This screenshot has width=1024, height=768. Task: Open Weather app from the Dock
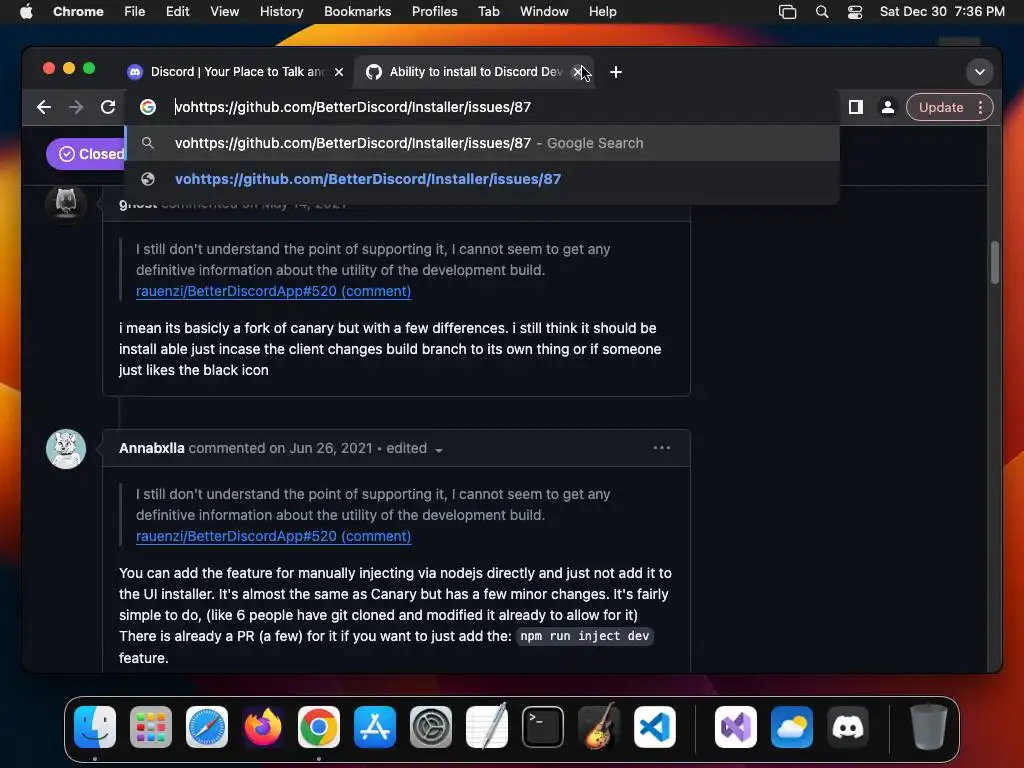tap(792, 727)
